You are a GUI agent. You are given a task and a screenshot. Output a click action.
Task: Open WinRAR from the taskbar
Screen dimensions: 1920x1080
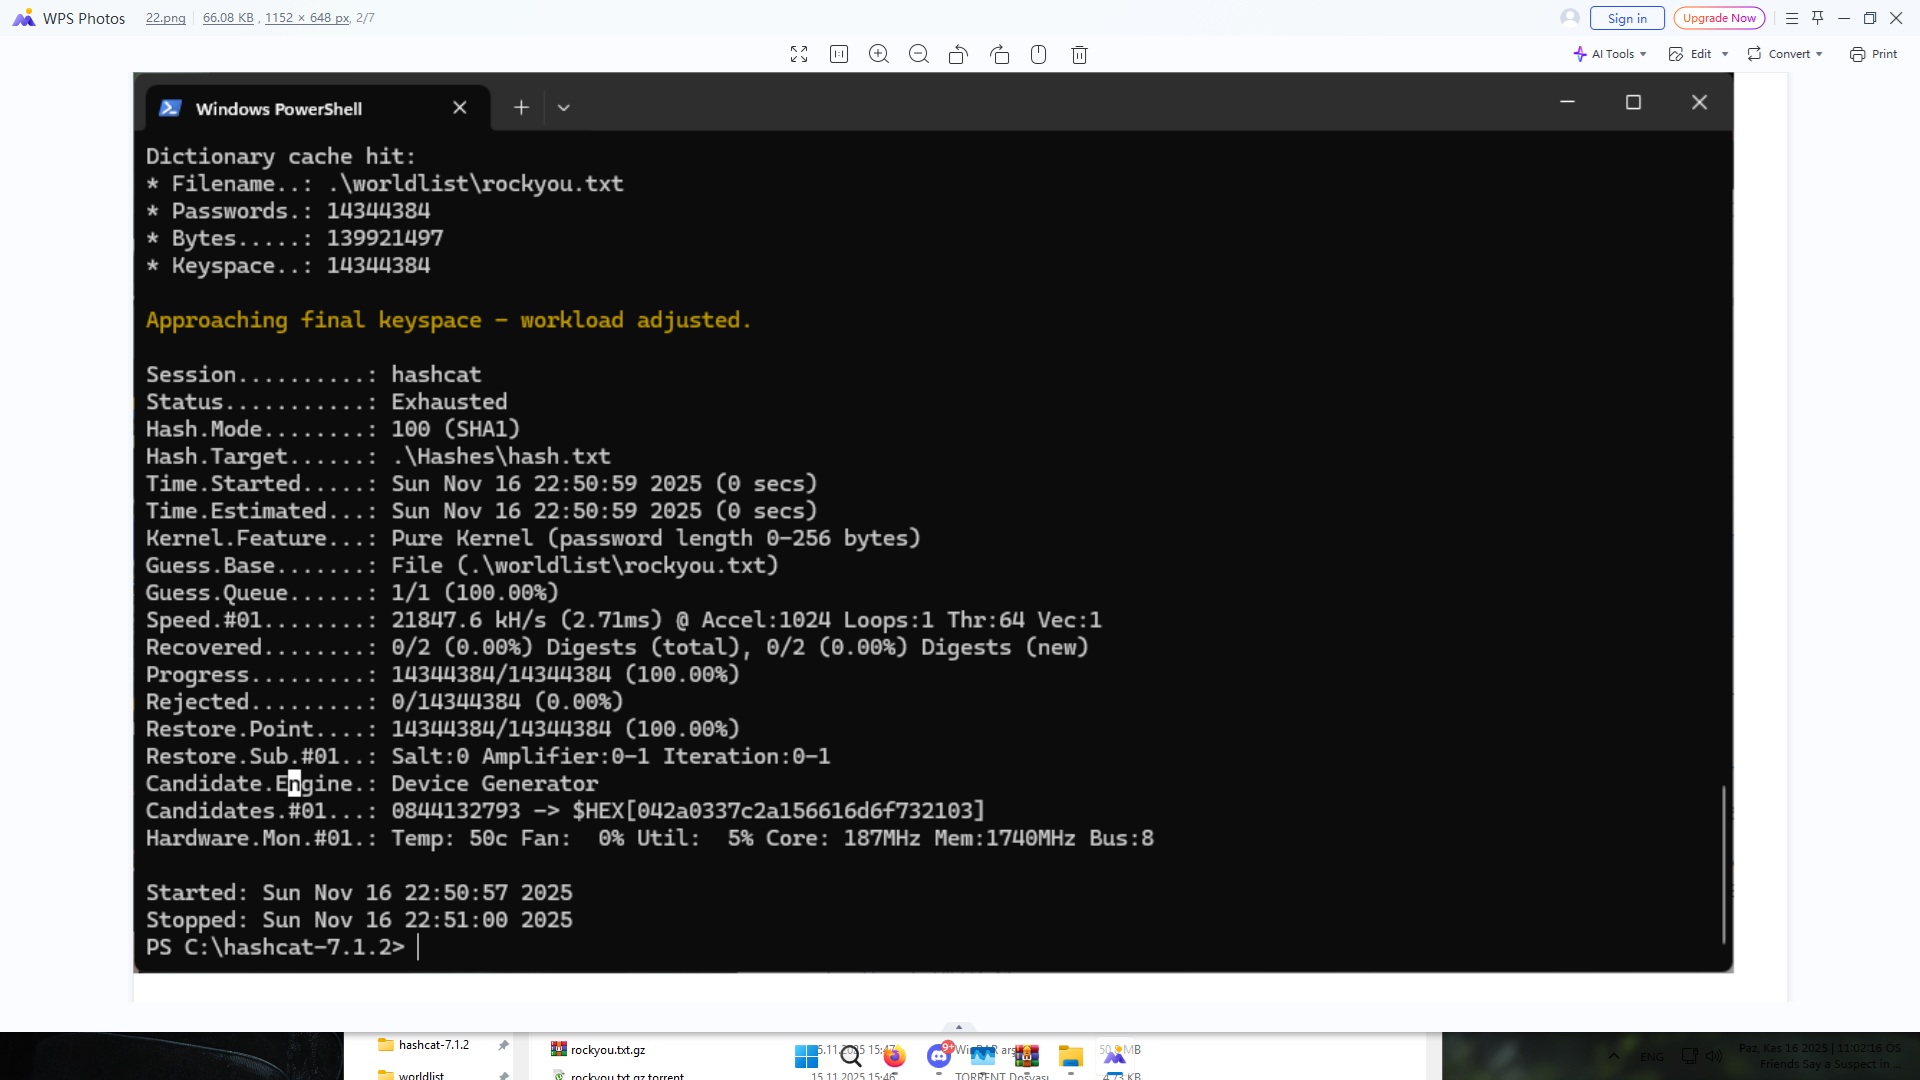(1027, 1056)
